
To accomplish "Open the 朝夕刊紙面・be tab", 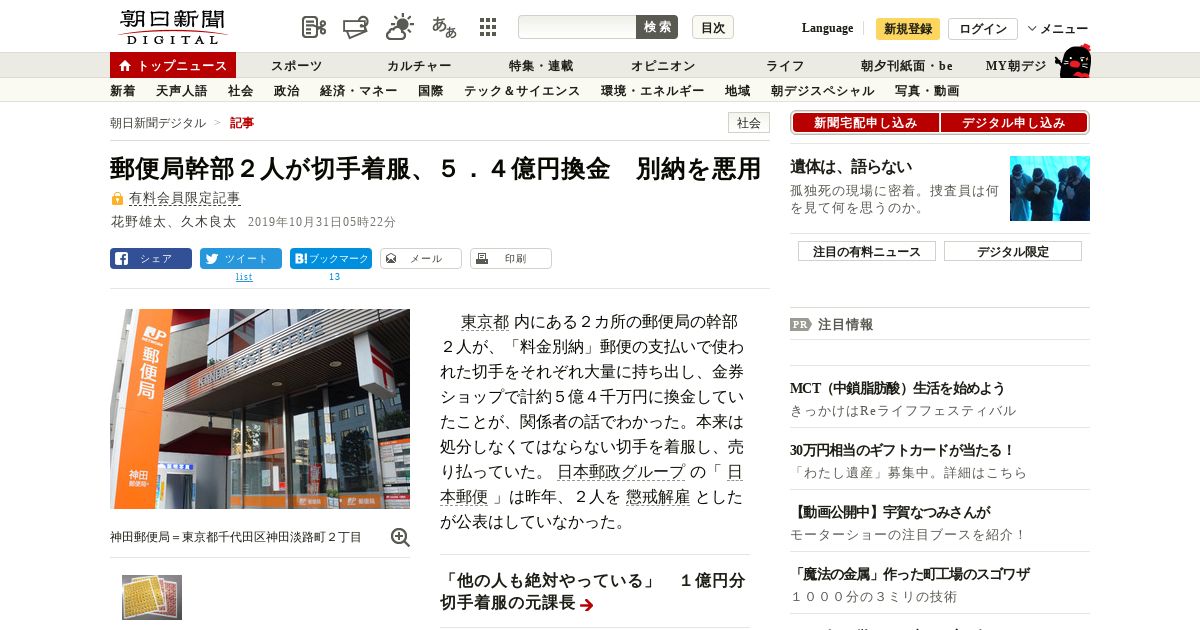I will pyautogui.click(x=907, y=66).
